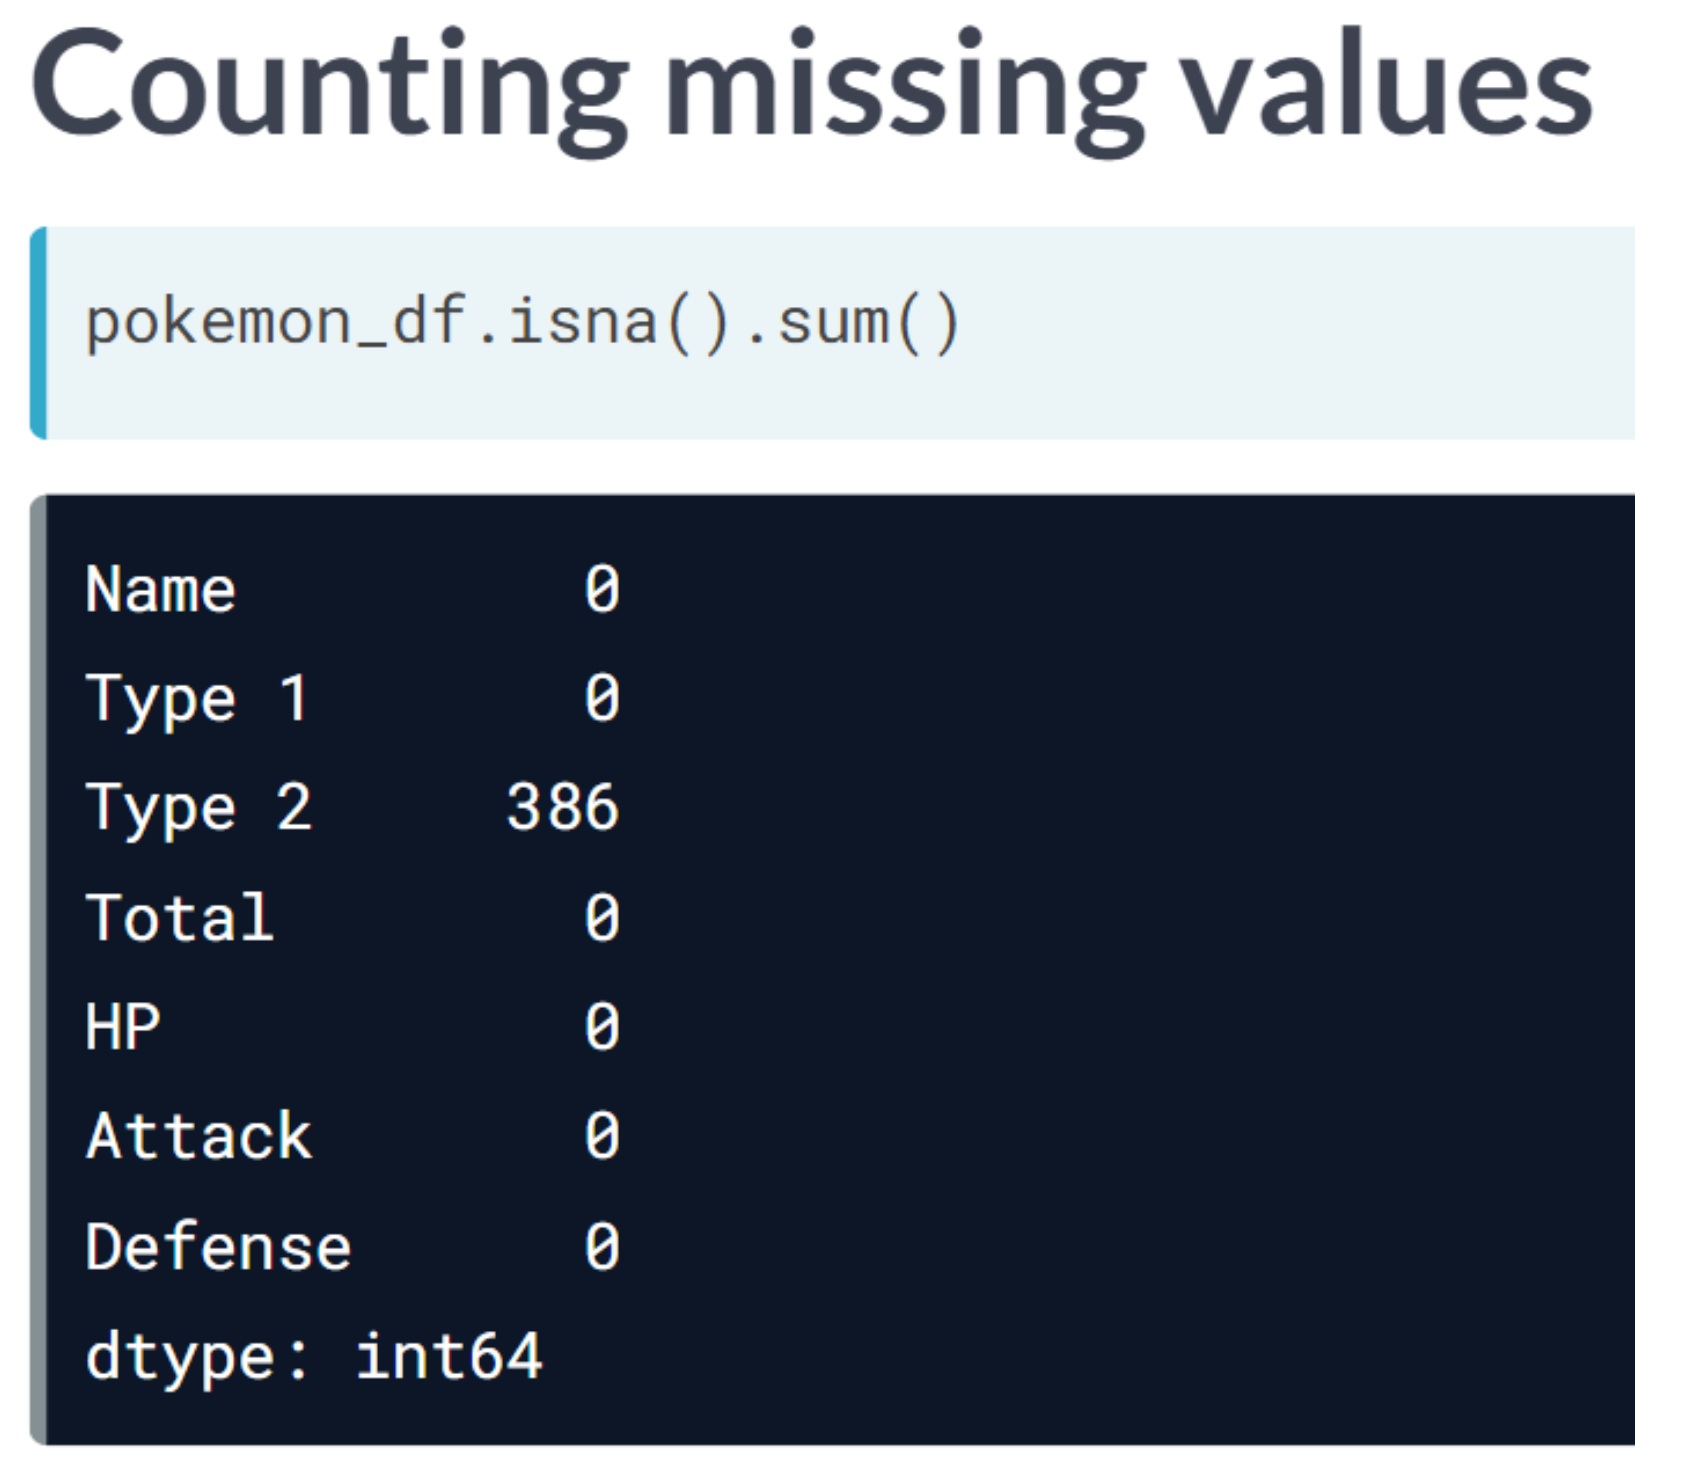
Task: Click the sum() call in the code
Action: click(x=868, y=323)
